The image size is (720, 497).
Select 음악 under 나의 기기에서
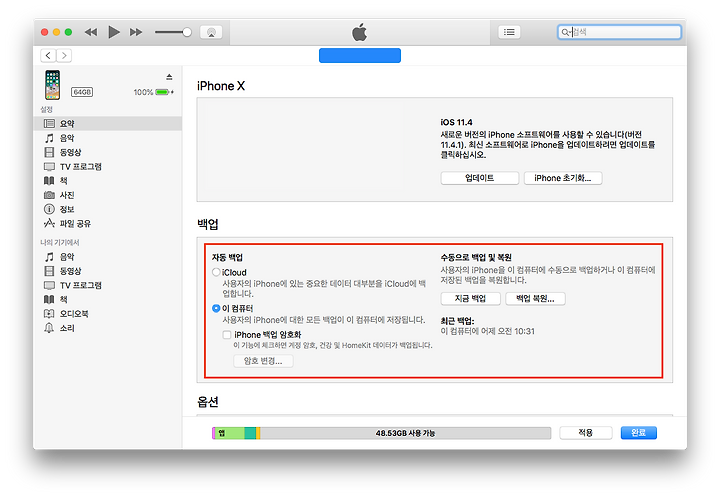coord(108,257)
